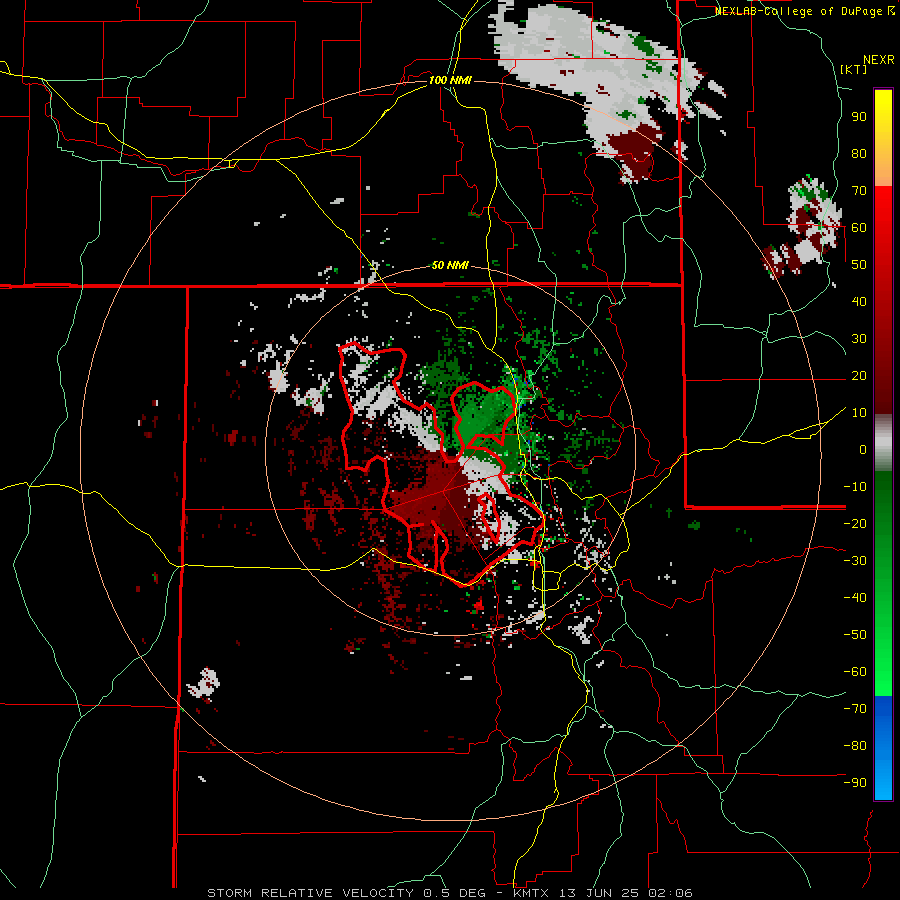The width and height of the screenshot is (900, 900).
Task: Click the "50 NMI" range ring label
Action: [x=450, y=265]
